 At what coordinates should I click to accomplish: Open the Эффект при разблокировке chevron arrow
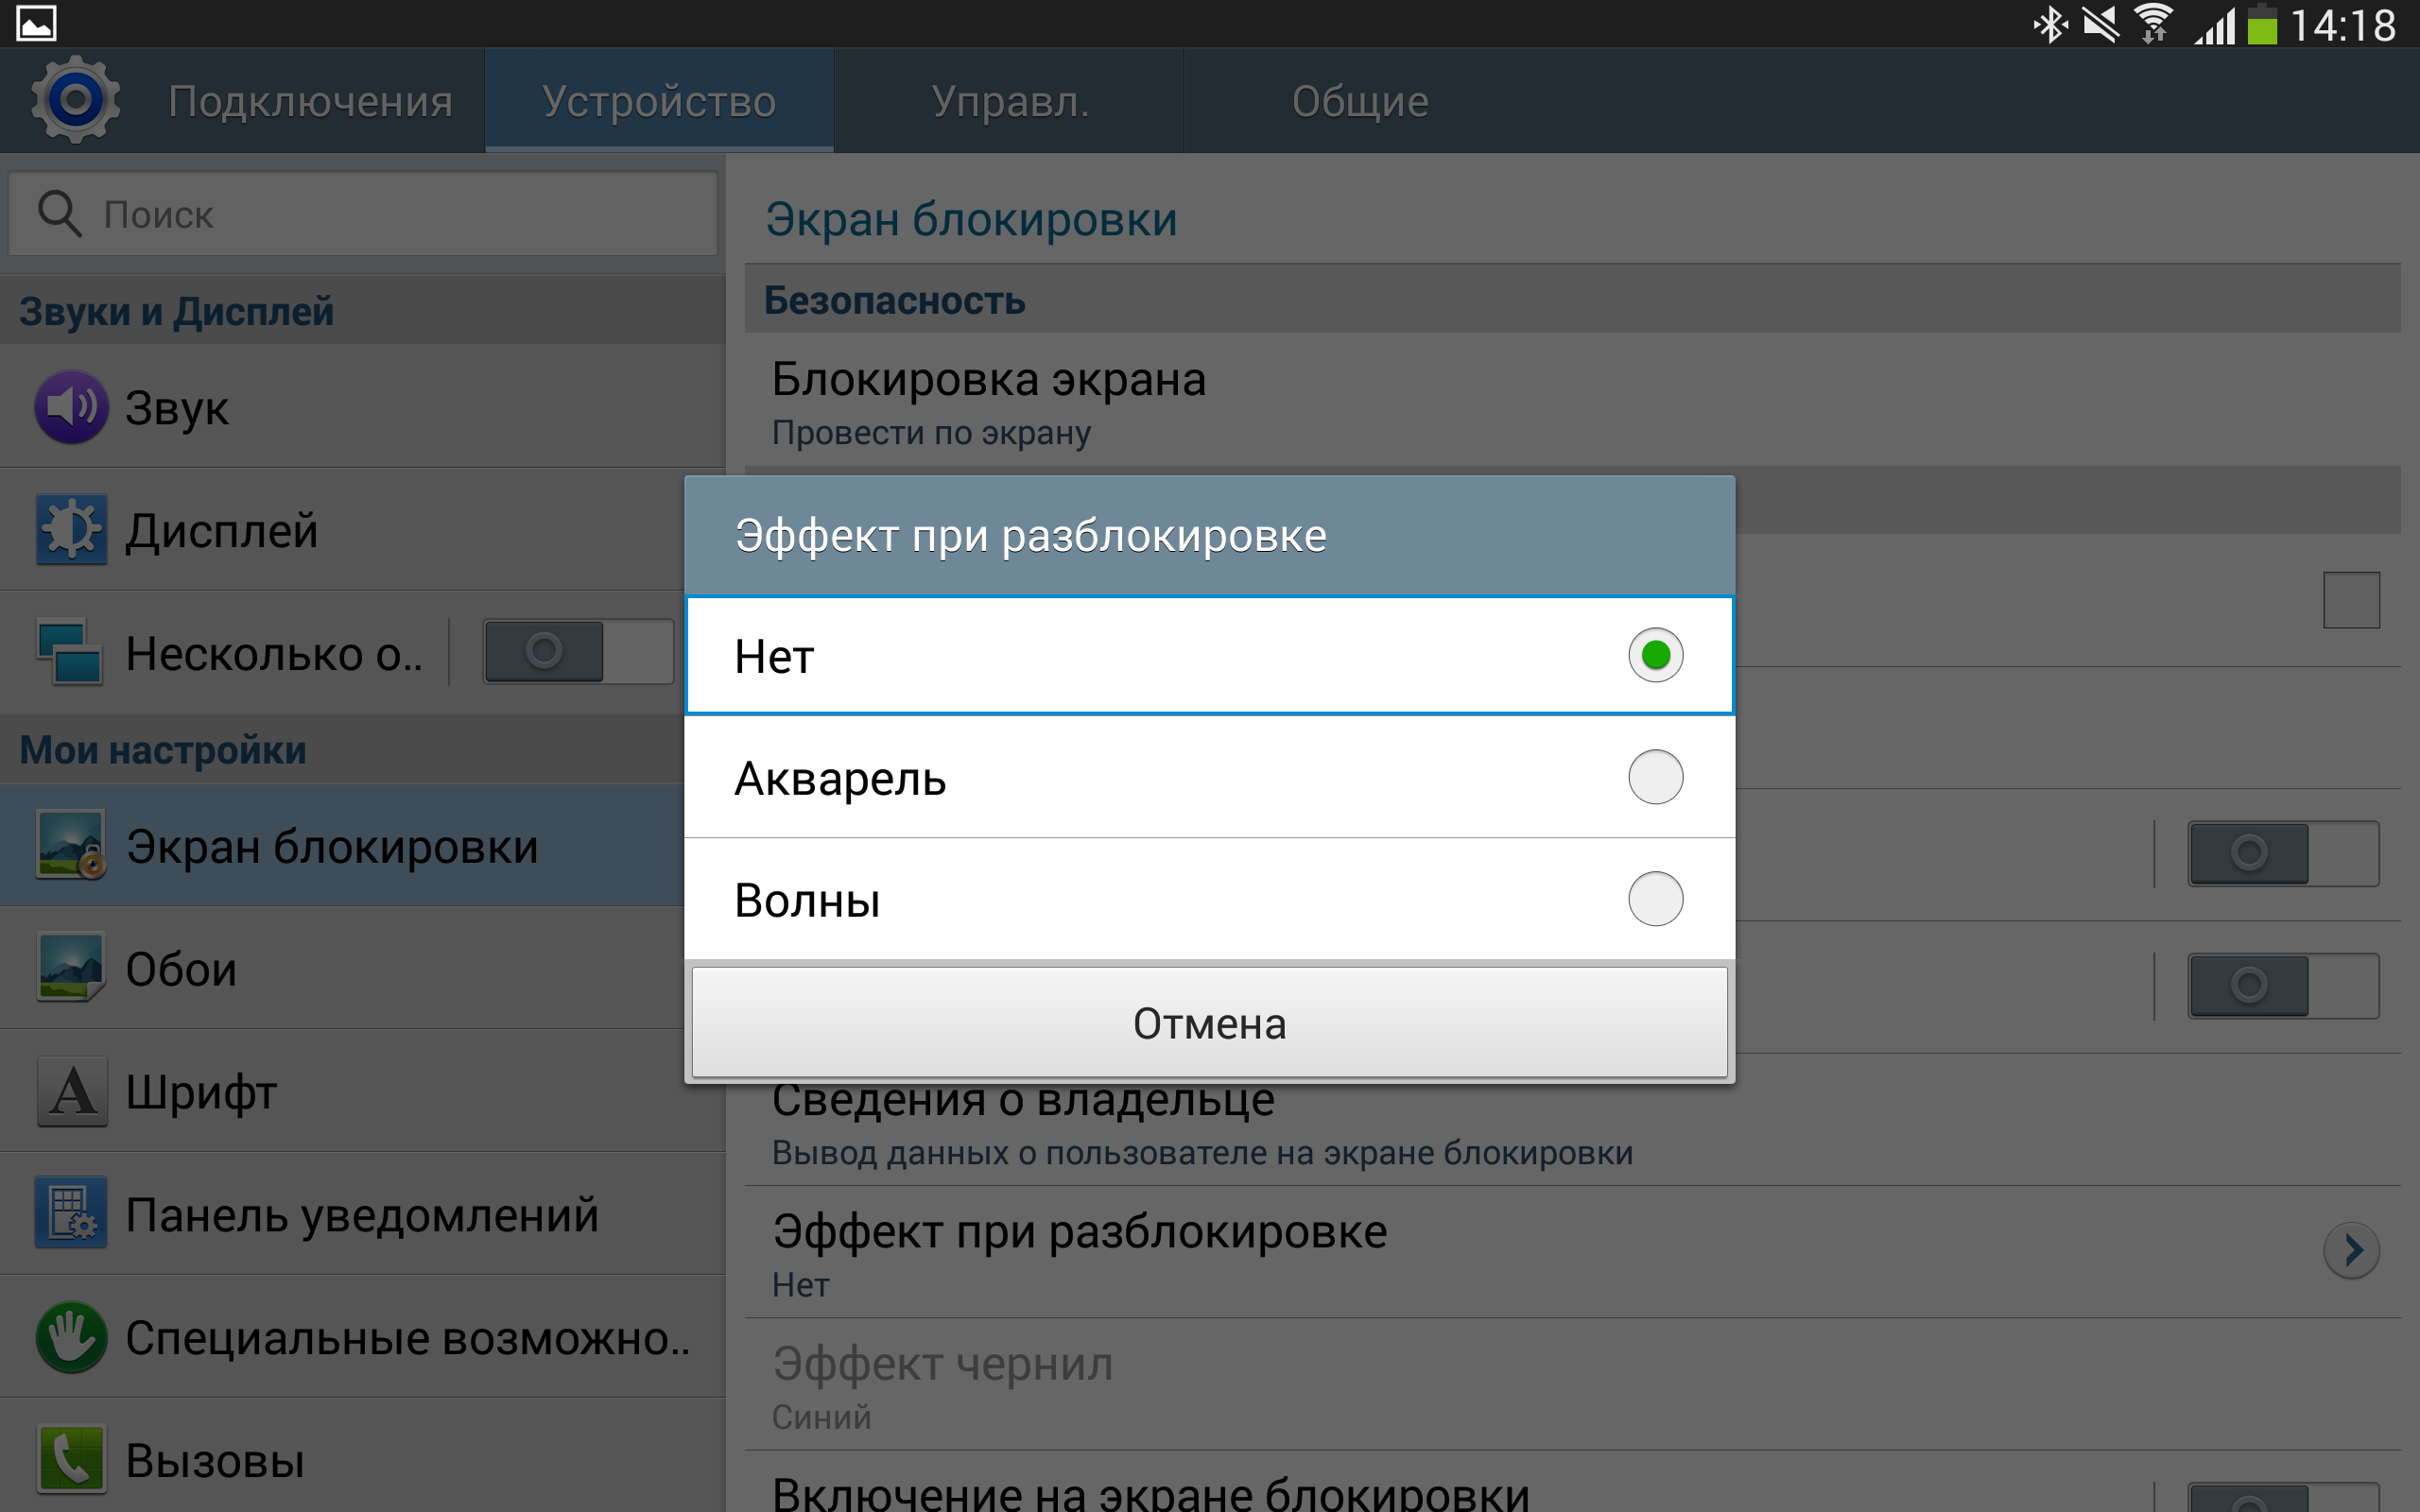pos(2351,1250)
